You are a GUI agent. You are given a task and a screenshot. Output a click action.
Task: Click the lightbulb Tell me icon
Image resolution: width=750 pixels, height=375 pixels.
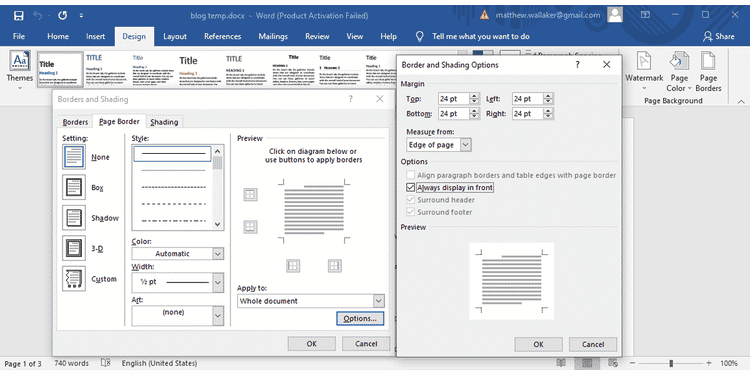pos(419,36)
